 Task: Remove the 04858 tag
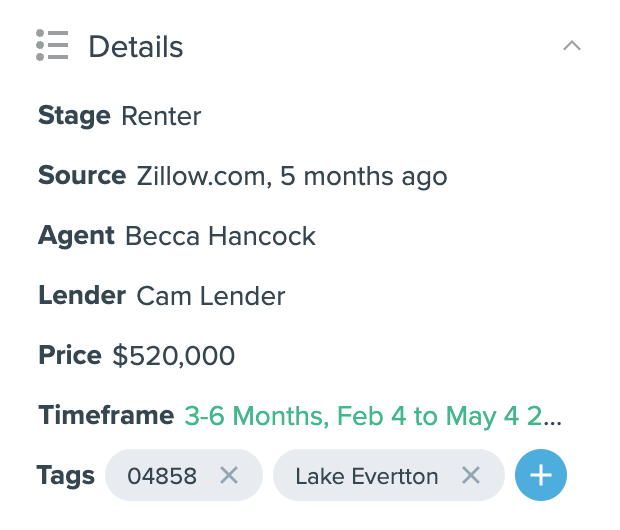229,475
